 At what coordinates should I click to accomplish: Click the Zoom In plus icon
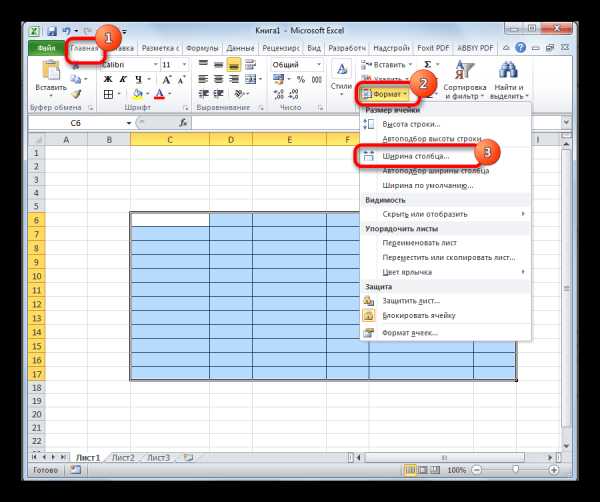pyautogui.click(x=553, y=470)
